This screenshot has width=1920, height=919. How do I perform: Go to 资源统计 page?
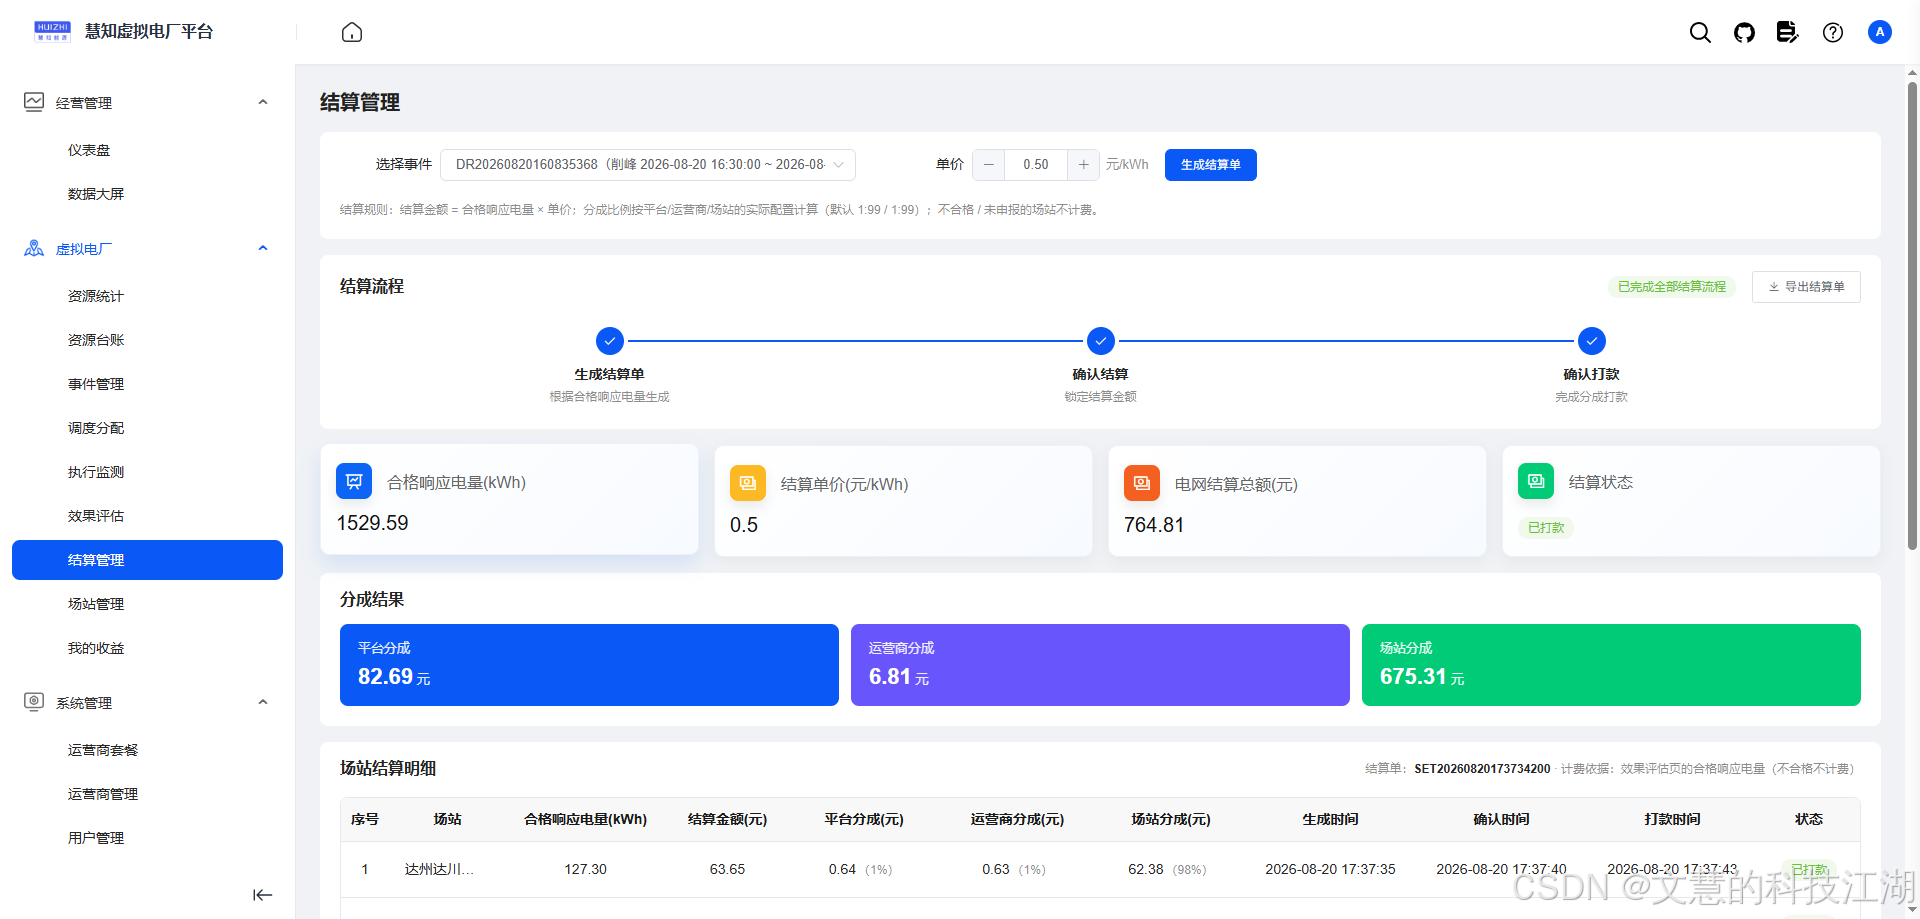[147, 296]
